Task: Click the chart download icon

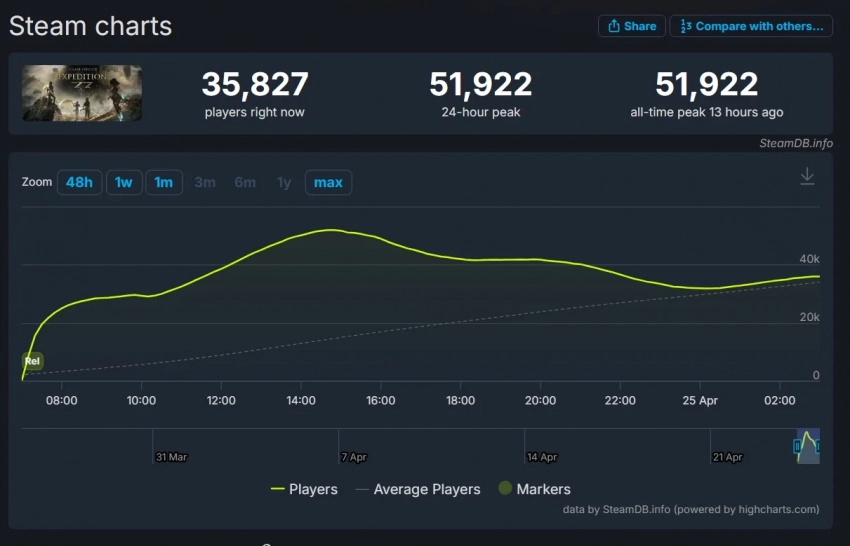Action: (x=807, y=177)
